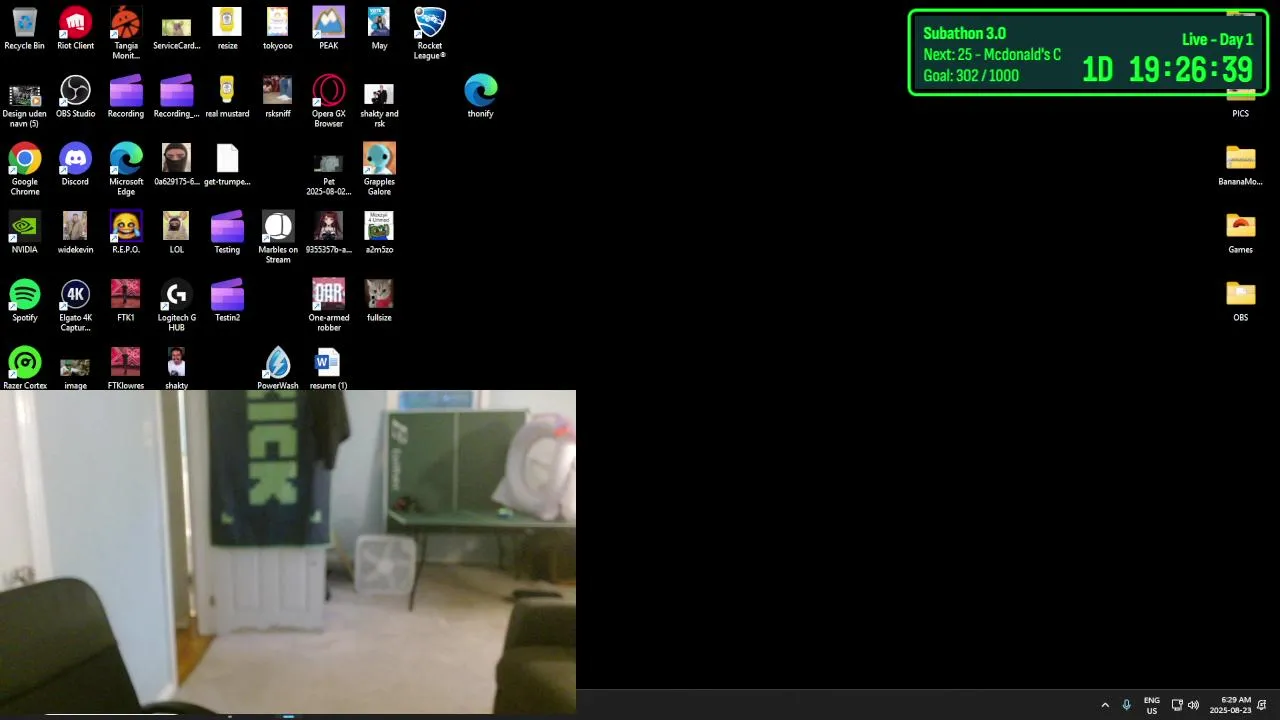Select the Testing video file
This screenshot has height=720, width=1280.
coord(227,233)
